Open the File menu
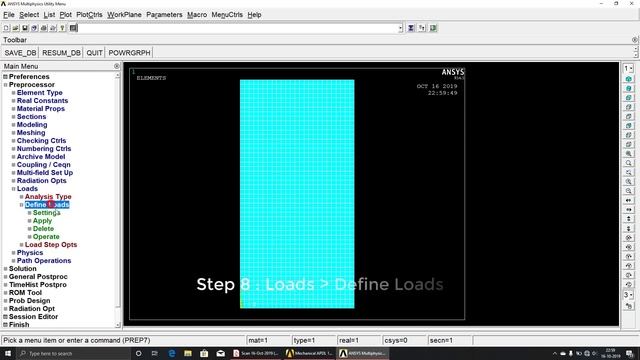 click(9, 15)
